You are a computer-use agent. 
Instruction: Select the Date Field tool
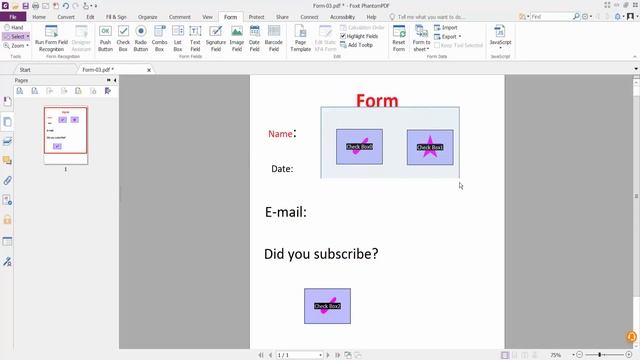tap(254, 38)
